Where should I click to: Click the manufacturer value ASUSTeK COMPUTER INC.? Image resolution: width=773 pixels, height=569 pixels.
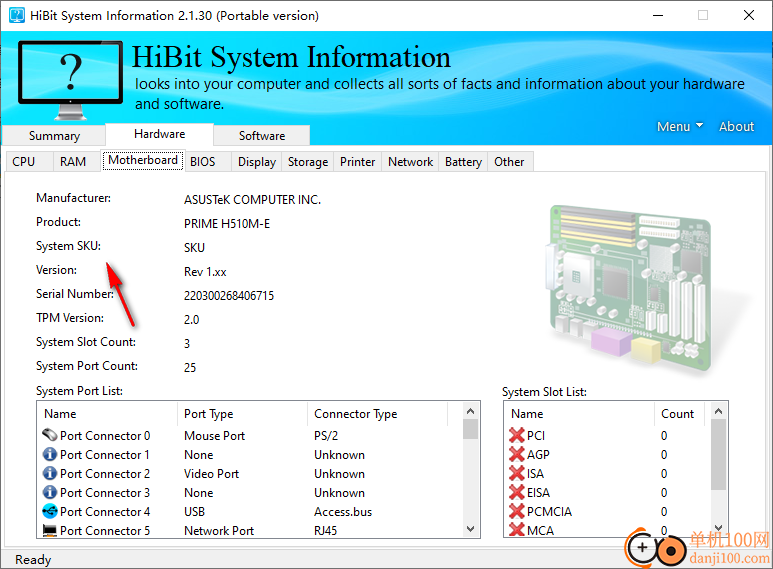pyautogui.click(x=252, y=200)
